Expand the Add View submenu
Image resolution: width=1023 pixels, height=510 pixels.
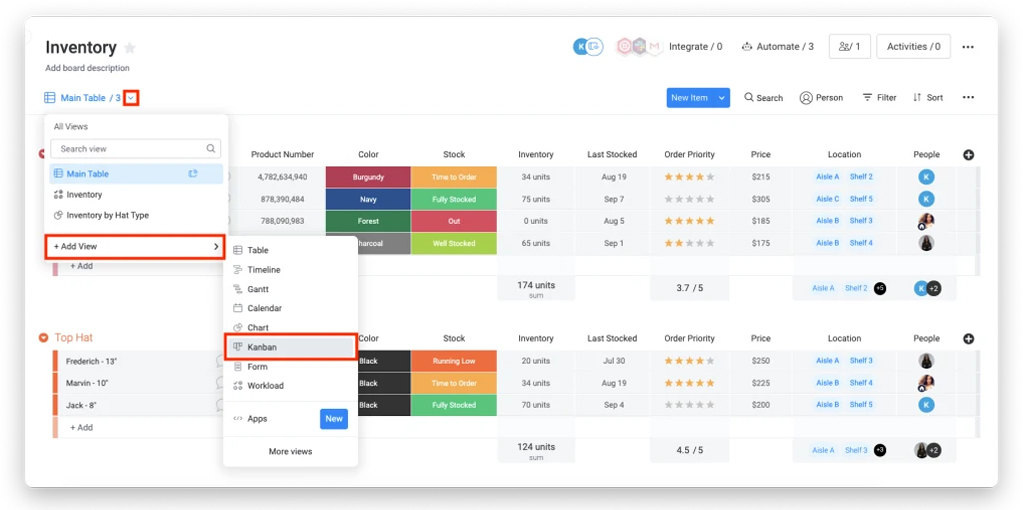136,247
